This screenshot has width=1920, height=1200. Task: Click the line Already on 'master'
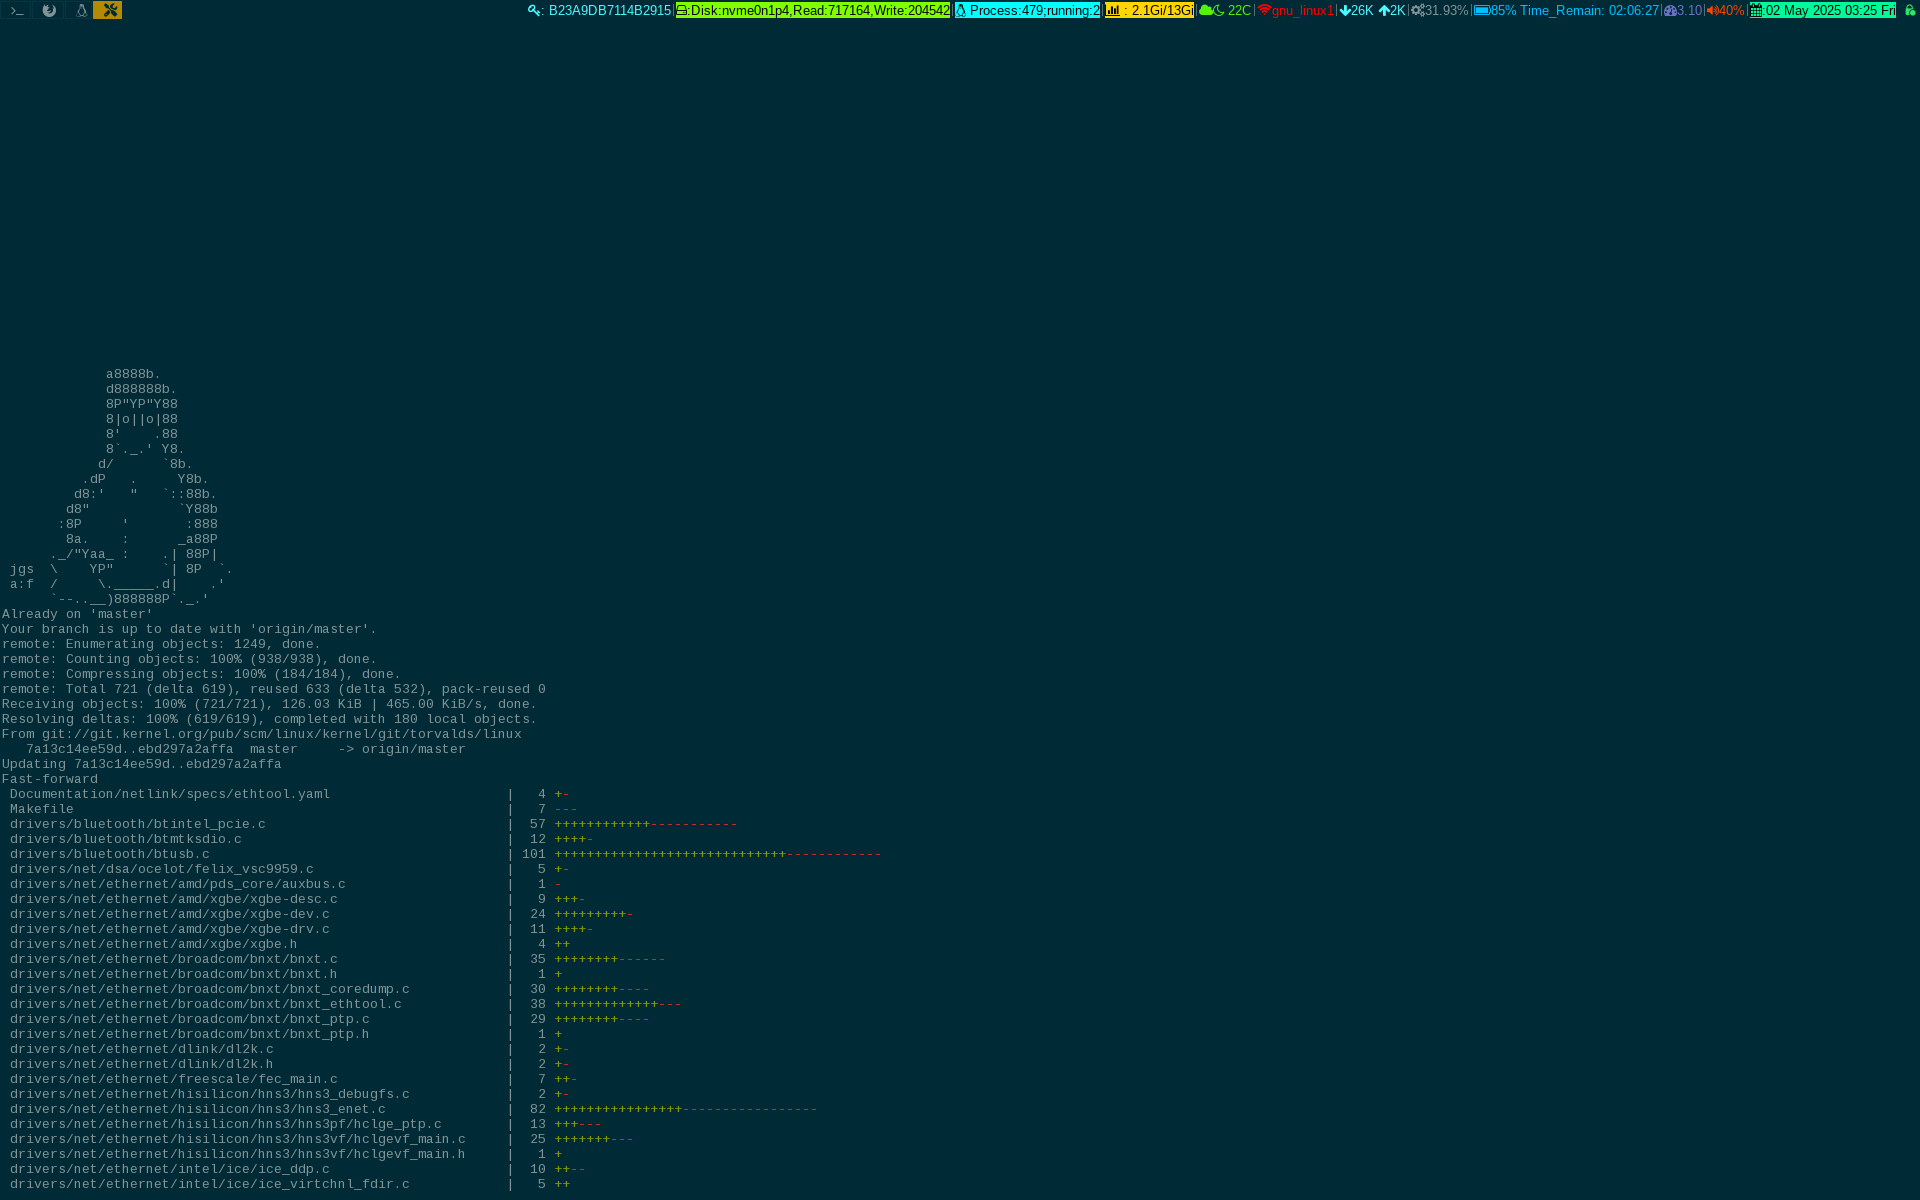coord(78,614)
